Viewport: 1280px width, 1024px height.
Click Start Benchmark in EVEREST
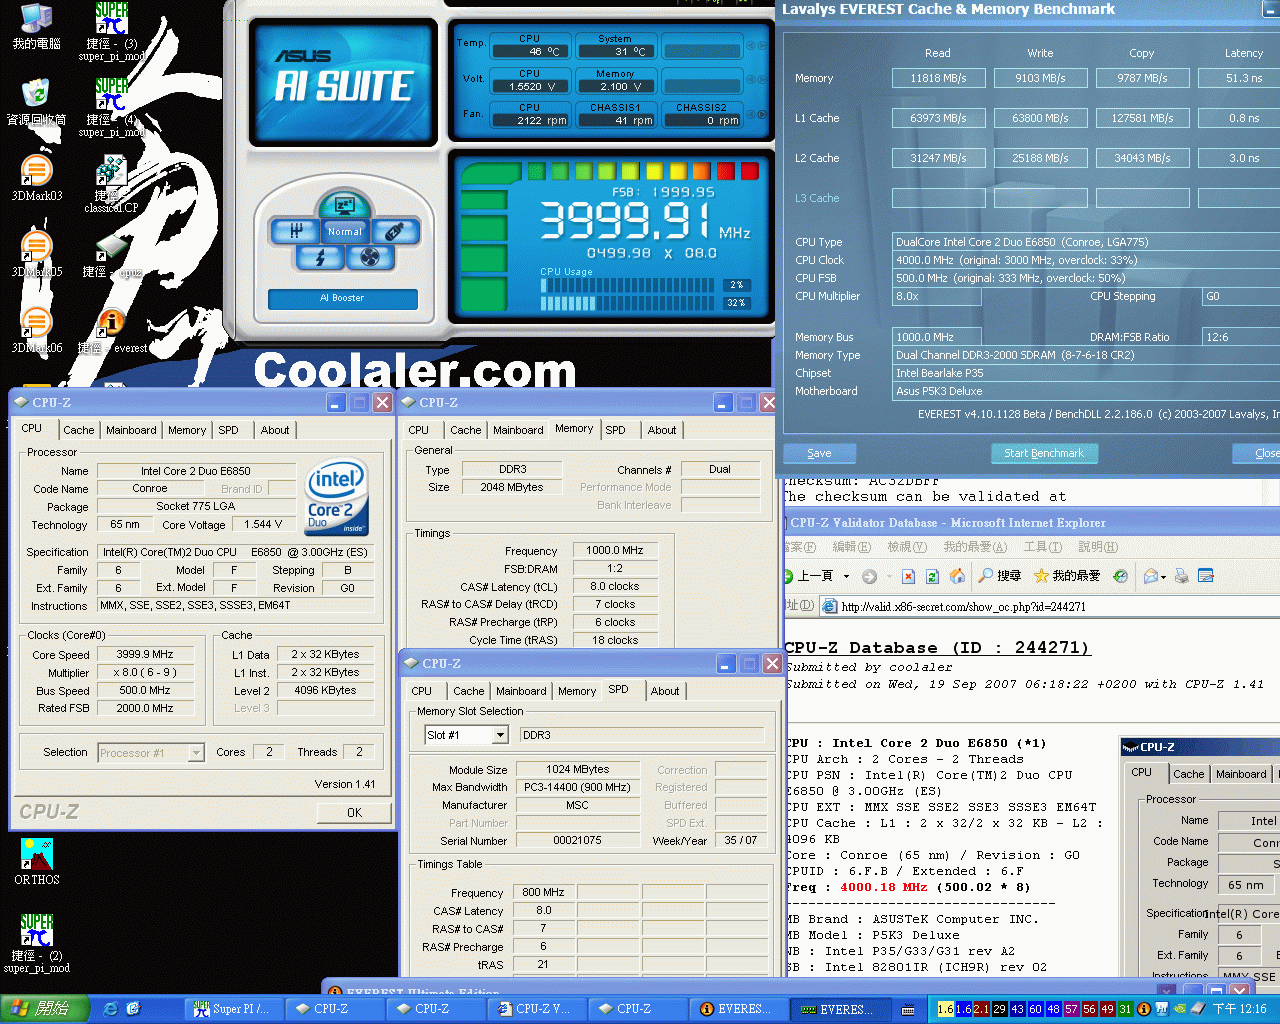point(1044,453)
